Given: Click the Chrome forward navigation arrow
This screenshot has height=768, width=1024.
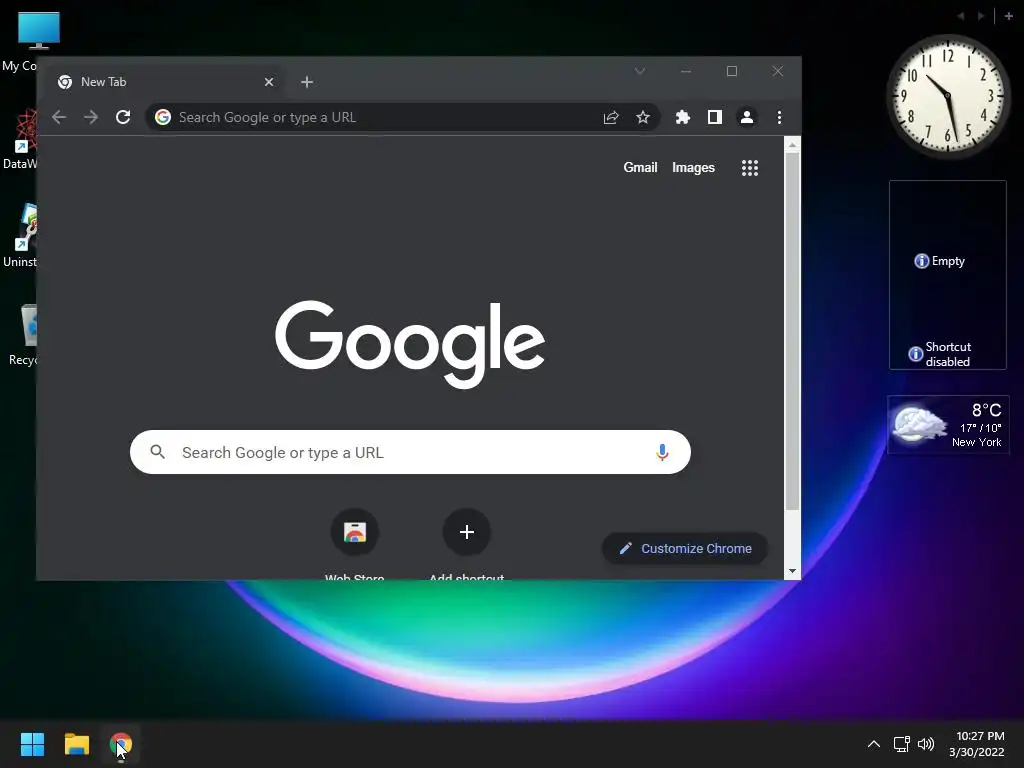Looking at the screenshot, I should pyautogui.click(x=91, y=117).
